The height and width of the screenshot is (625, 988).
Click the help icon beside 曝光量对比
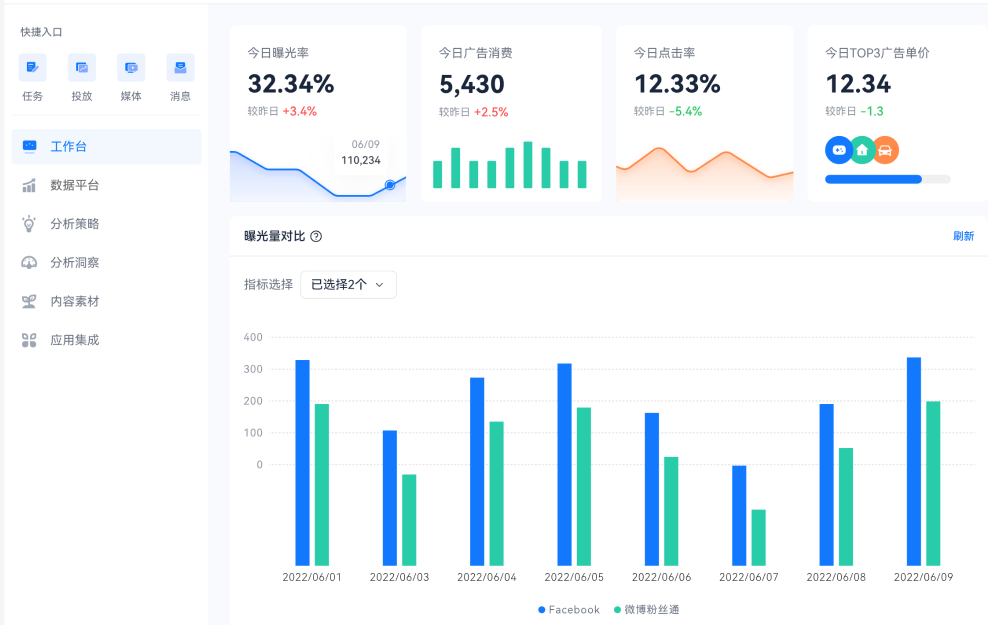point(316,237)
